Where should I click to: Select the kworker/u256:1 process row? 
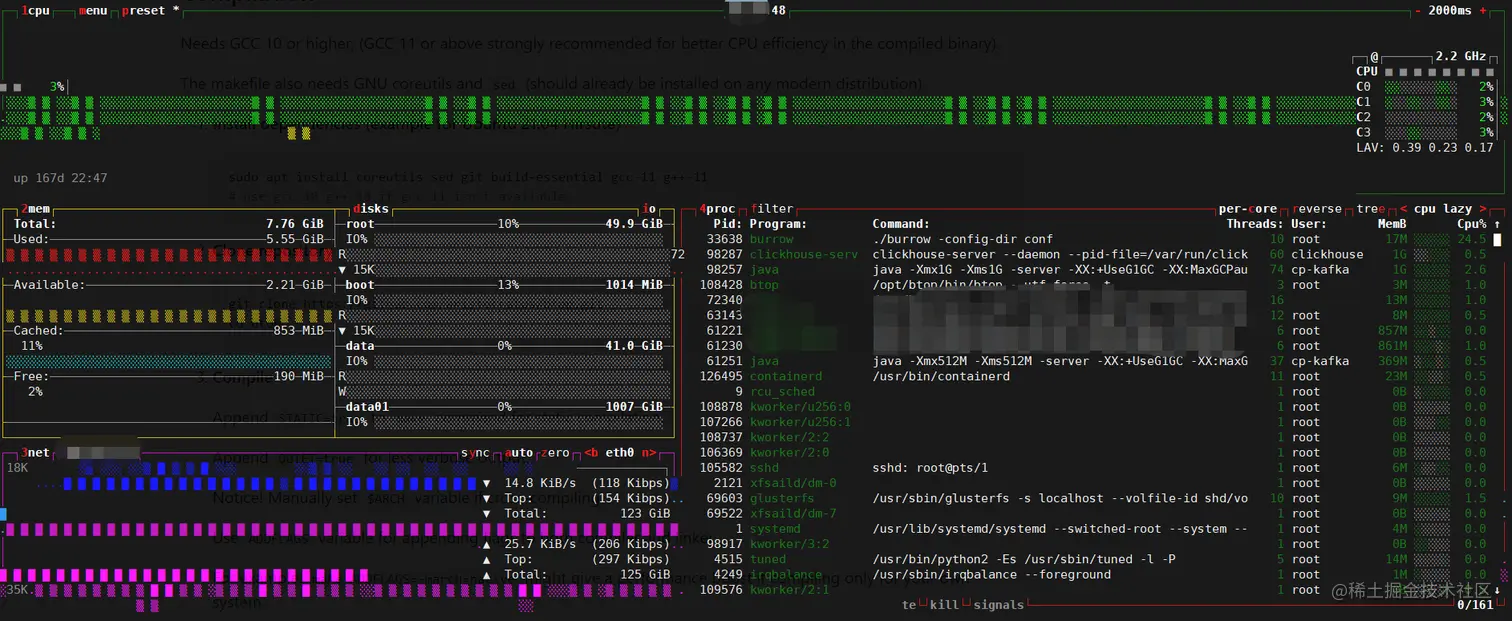pyautogui.click(x=1095, y=422)
